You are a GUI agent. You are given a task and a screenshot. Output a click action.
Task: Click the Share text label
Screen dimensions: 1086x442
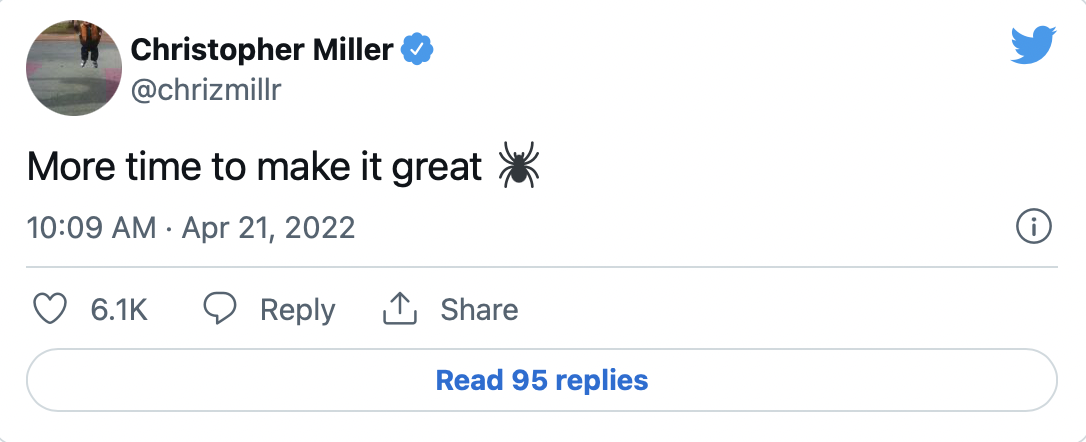(x=479, y=310)
